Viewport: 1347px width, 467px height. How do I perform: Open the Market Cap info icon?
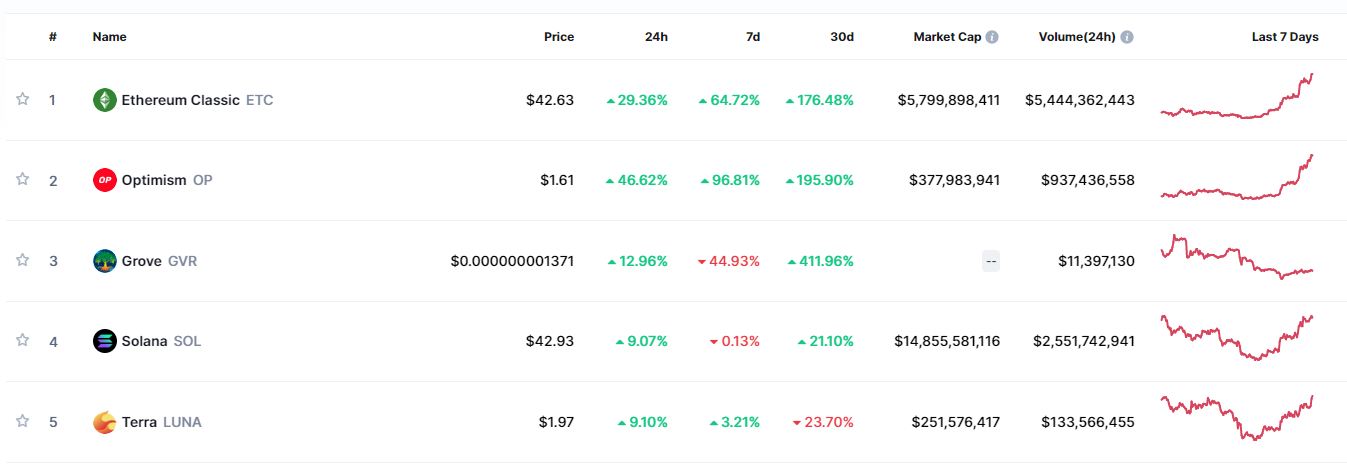tap(992, 37)
